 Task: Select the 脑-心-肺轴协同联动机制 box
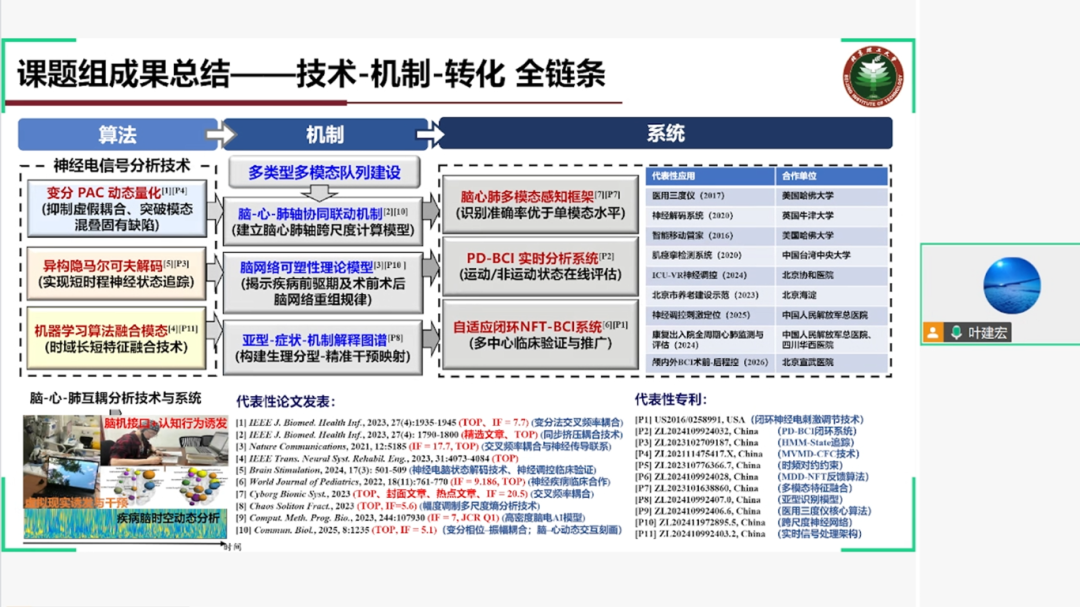pos(322,221)
